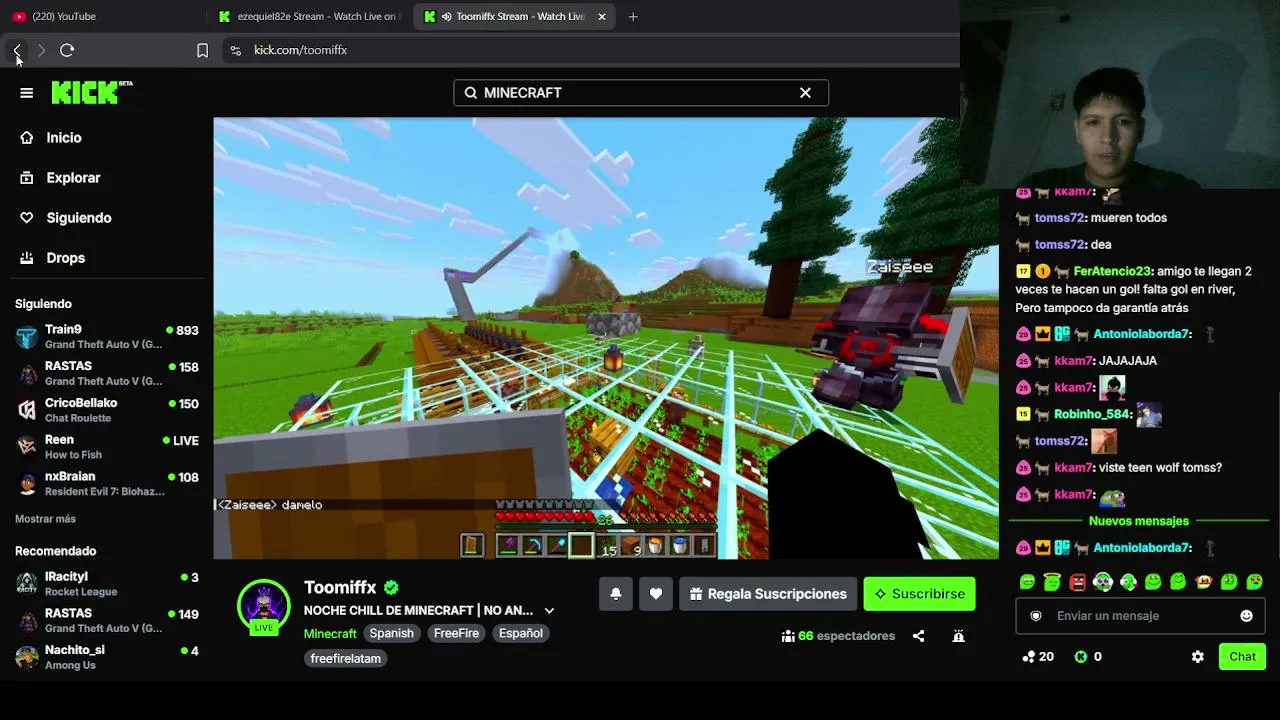Click the Minecraft stream video player
Image resolution: width=1280 pixels, height=720 pixels.
[x=606, y=338]
